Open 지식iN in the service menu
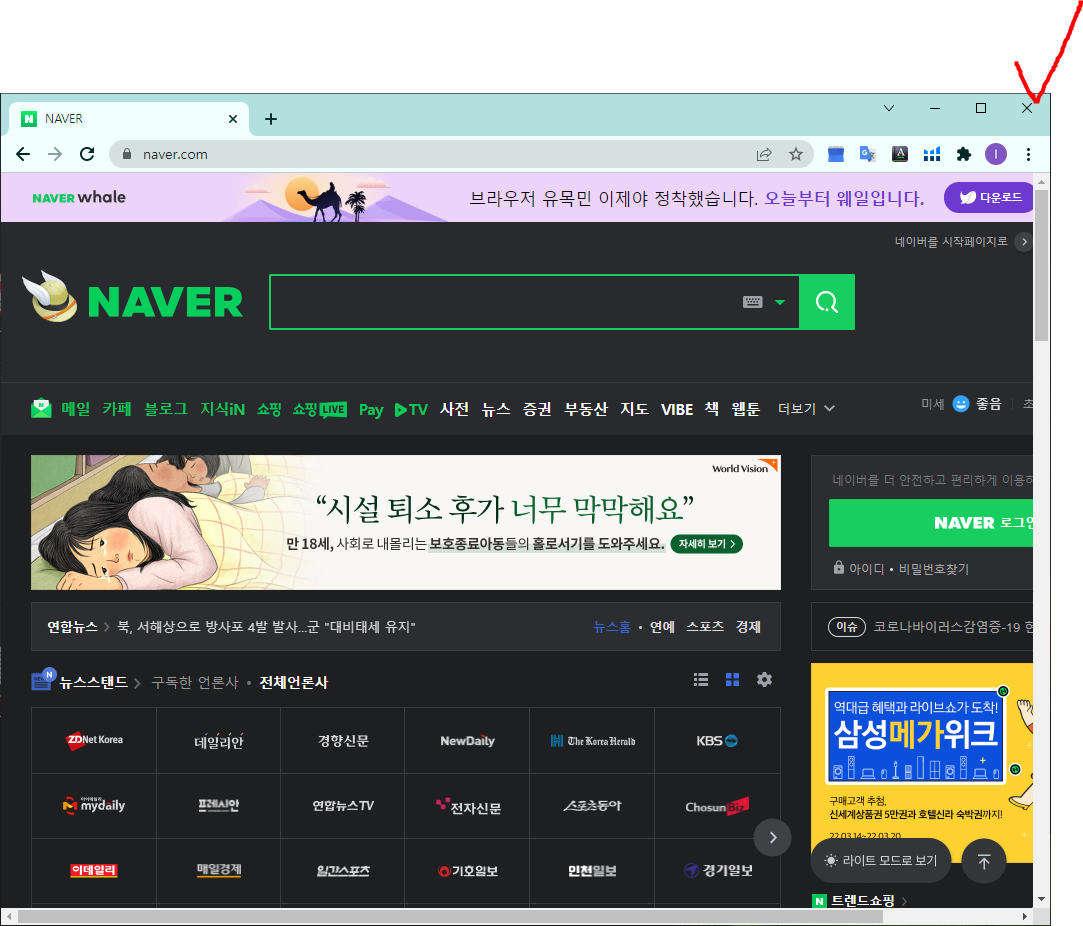The image size is (1083, 926). tap(222, 409)
